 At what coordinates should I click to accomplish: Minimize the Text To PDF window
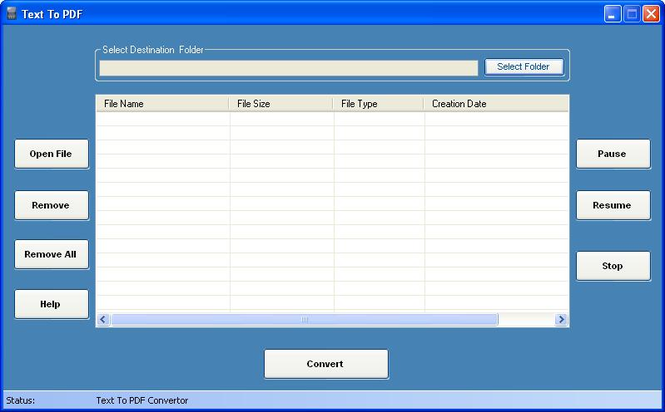pyautogui.click(x=612, y=14)
